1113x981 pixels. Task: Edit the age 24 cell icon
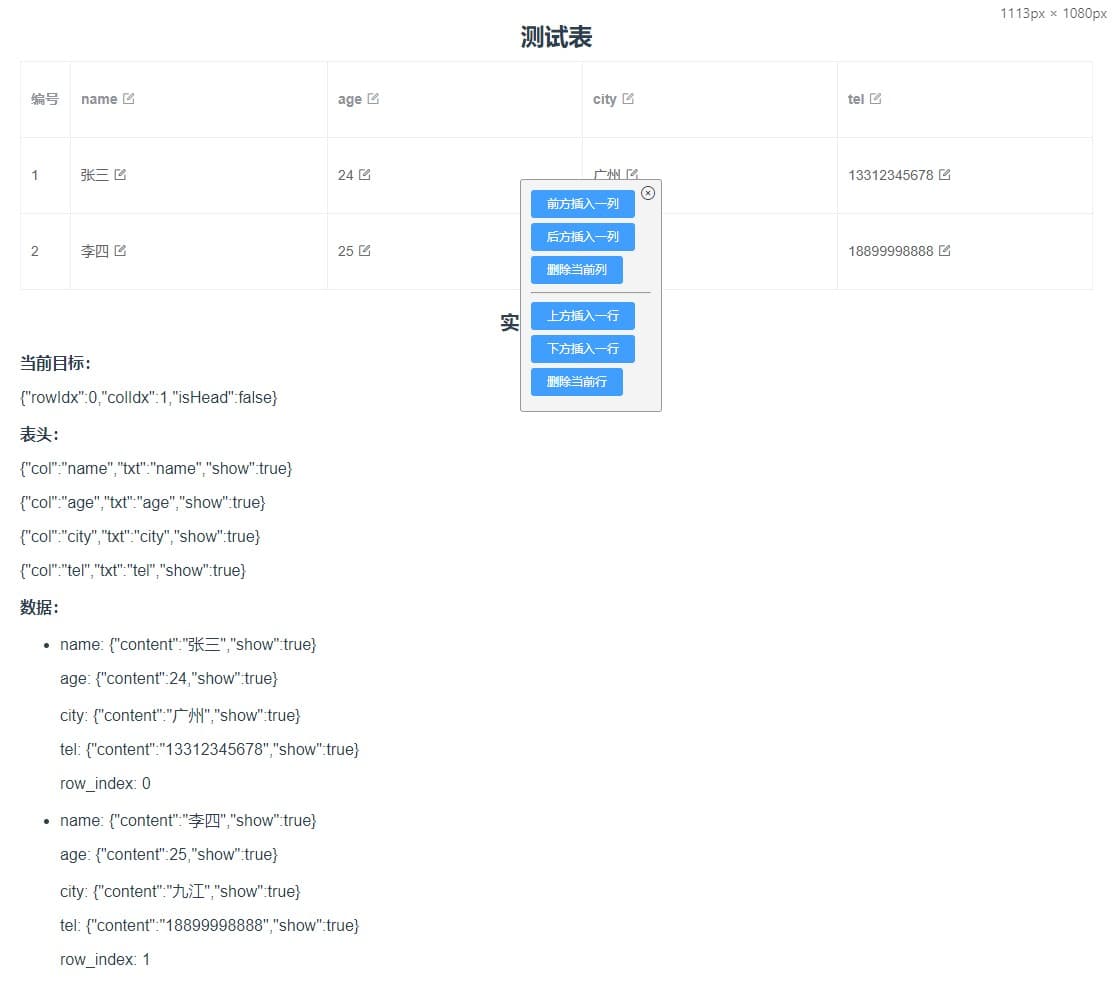pos(365,175)
